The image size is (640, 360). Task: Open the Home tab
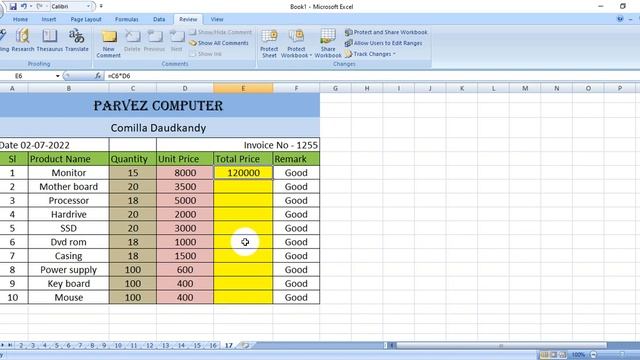[x=20, y=19]
